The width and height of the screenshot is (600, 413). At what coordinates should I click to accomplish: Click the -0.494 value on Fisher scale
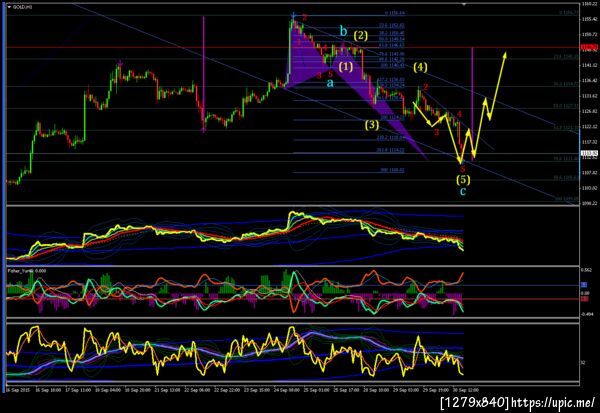[x=588, y=314]
